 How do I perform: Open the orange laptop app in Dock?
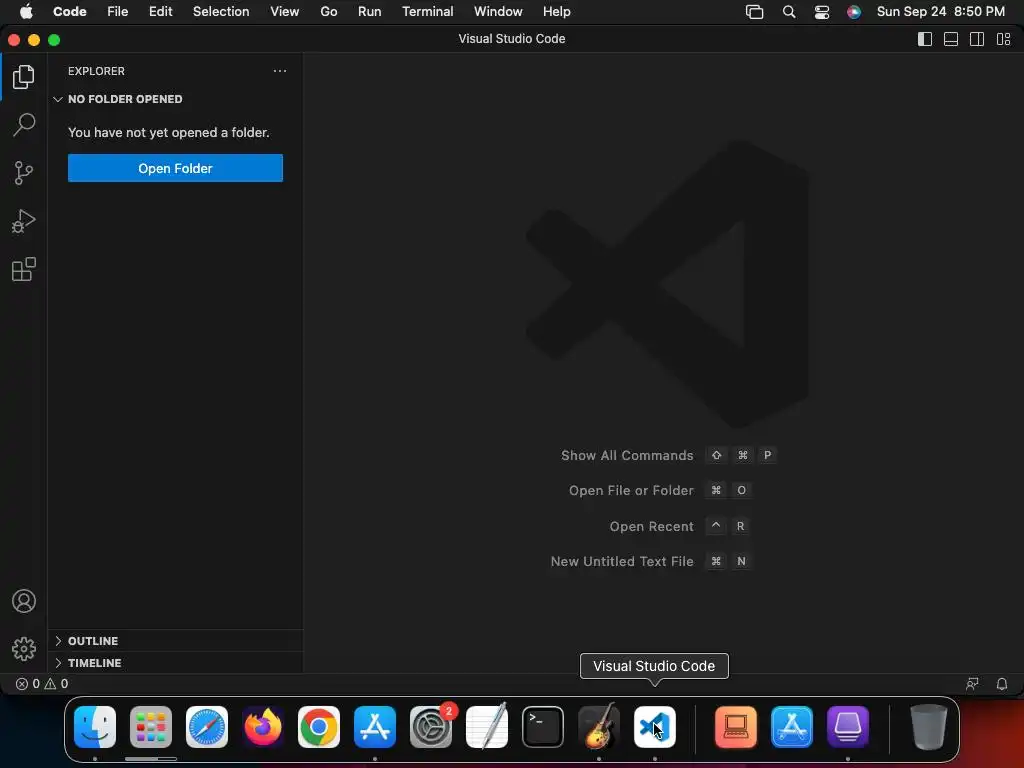click(736, 727)
